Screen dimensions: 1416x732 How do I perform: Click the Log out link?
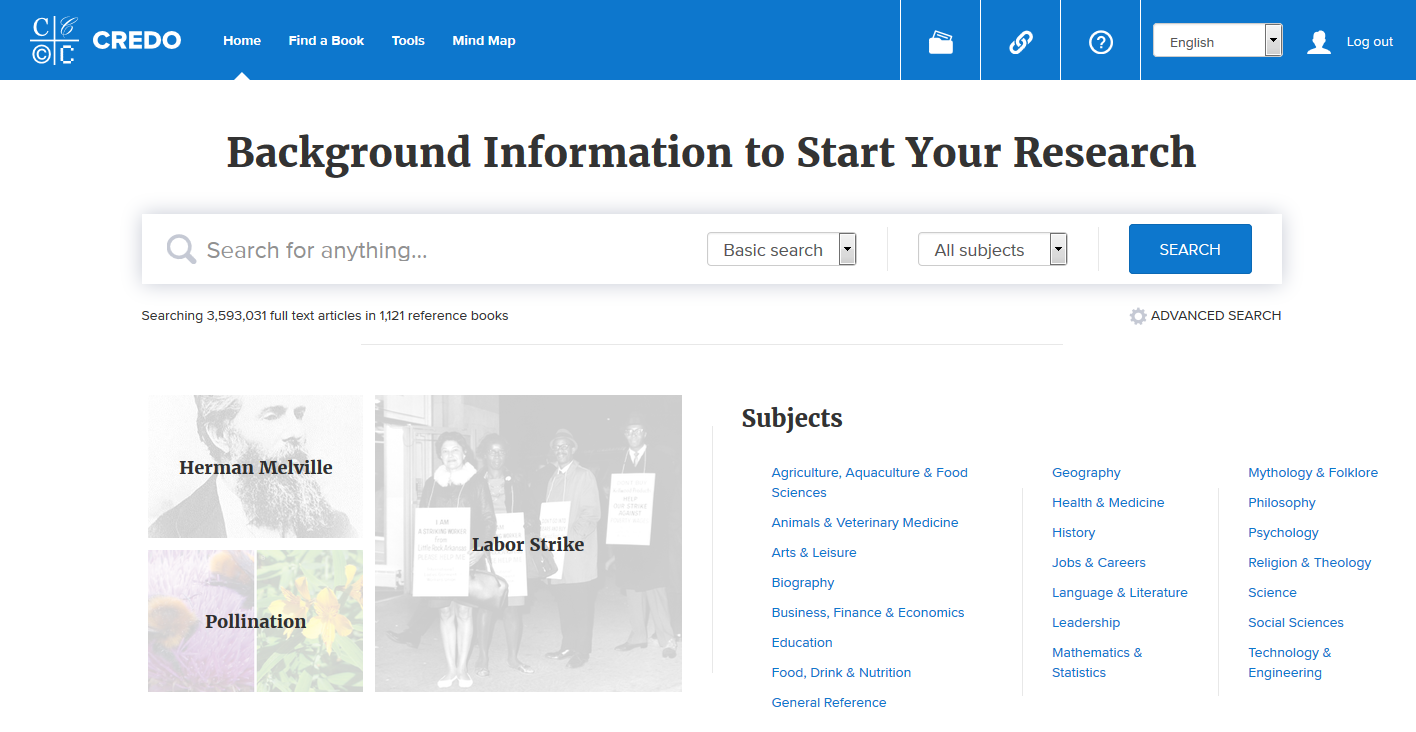pyautogui.click(x=1369, y=42)
